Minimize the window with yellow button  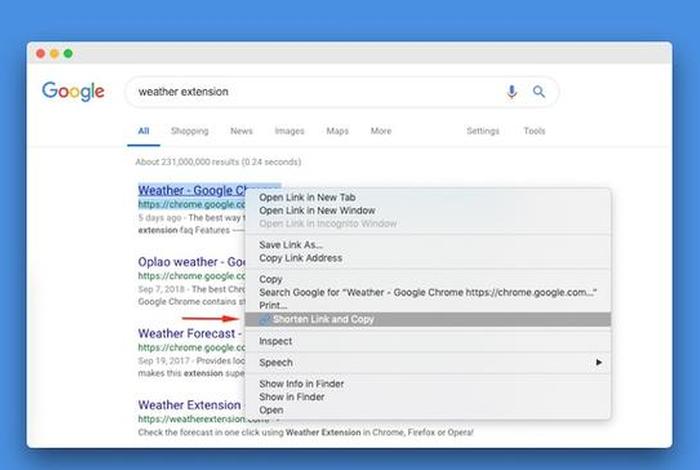click(x=54, y=54)
